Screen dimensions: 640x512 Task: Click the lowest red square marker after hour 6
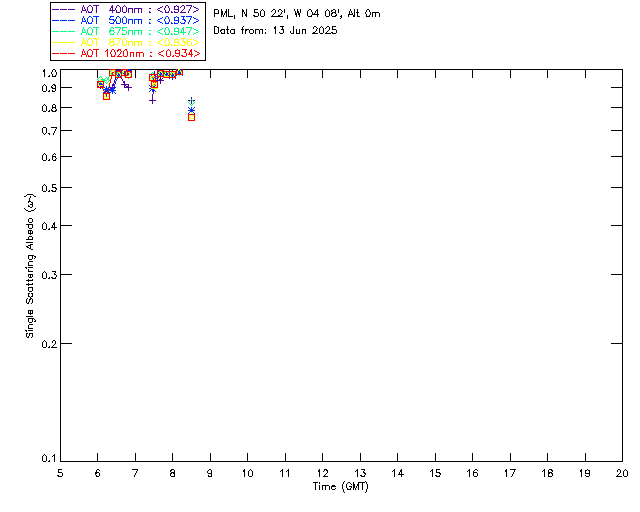pos(107,96)
